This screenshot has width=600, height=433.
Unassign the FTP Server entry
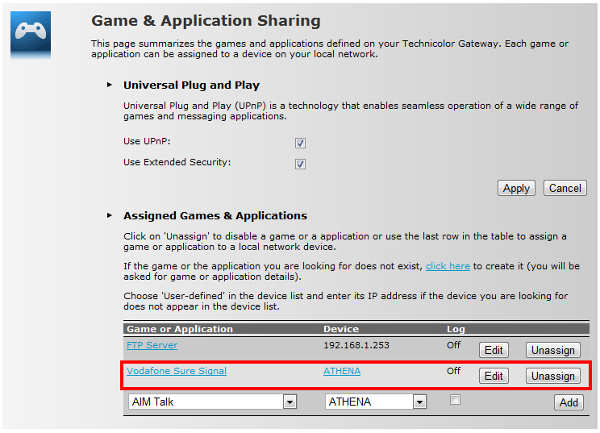pos(553,350)
